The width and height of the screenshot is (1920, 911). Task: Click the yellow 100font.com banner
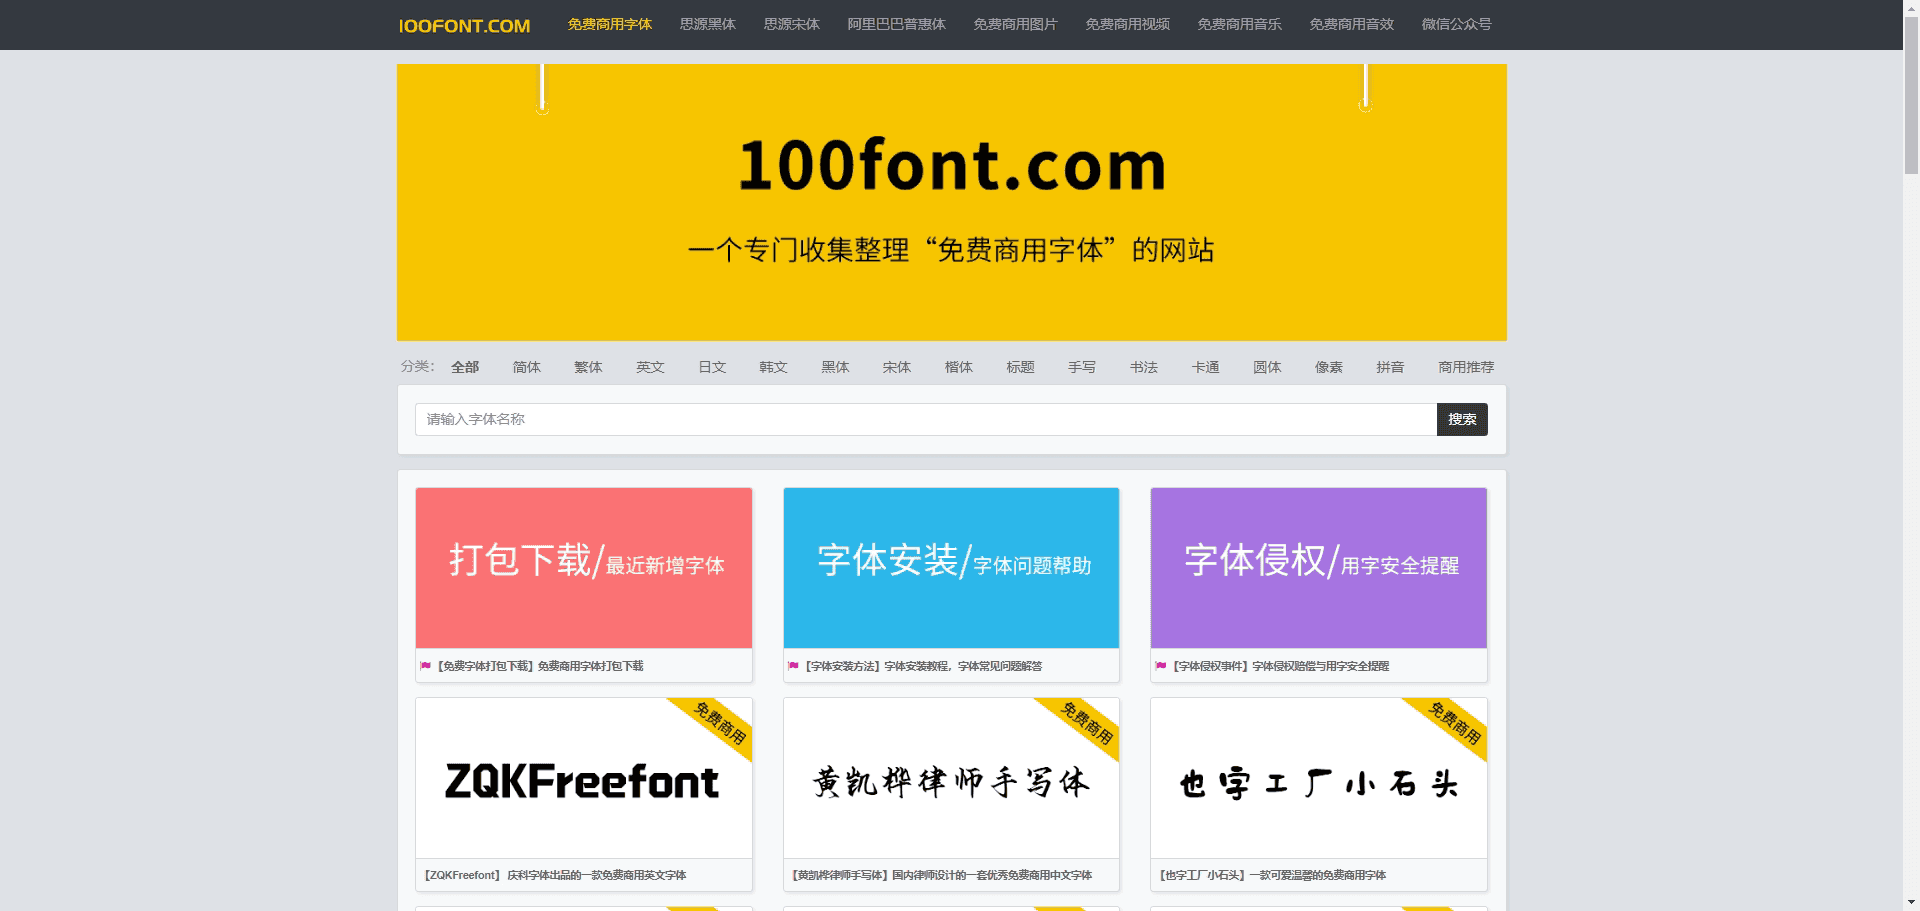(x=951, y=202)
